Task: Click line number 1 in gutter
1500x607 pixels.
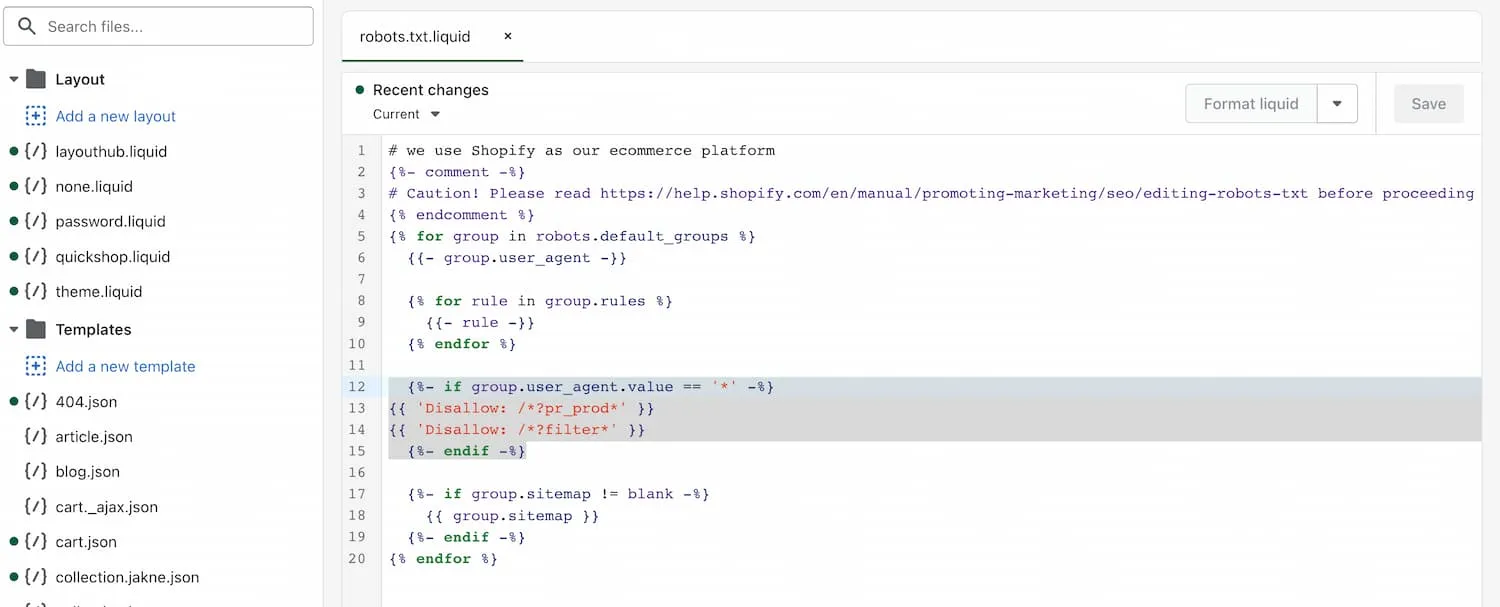Action: (362, 150)
